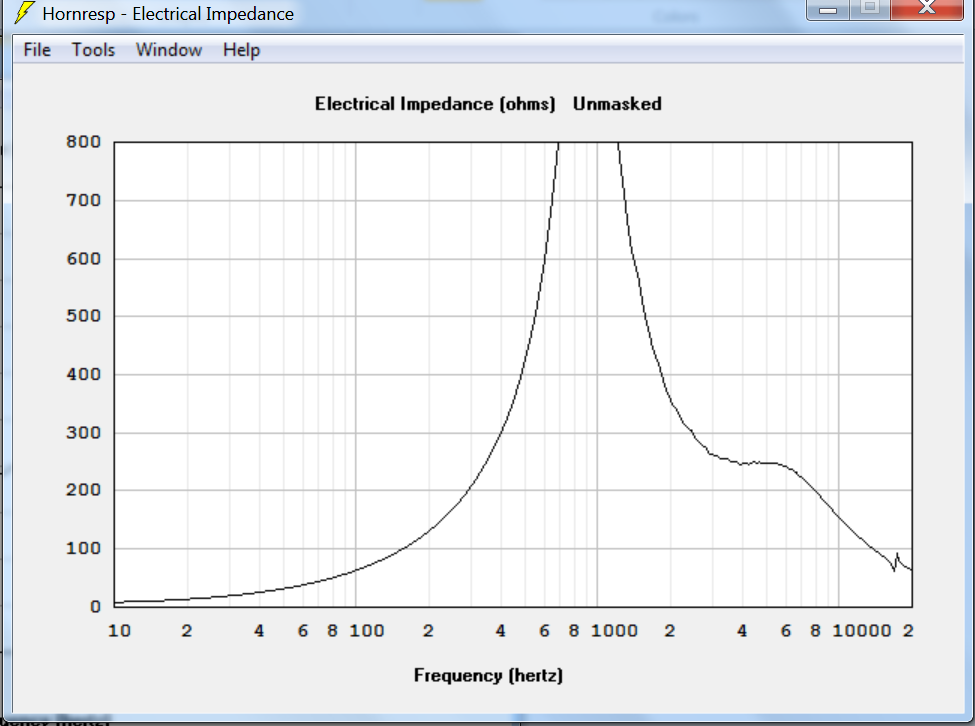Close the Hornresp Electrical Impedance window
The image size is (975, 726).
point(927,9)
